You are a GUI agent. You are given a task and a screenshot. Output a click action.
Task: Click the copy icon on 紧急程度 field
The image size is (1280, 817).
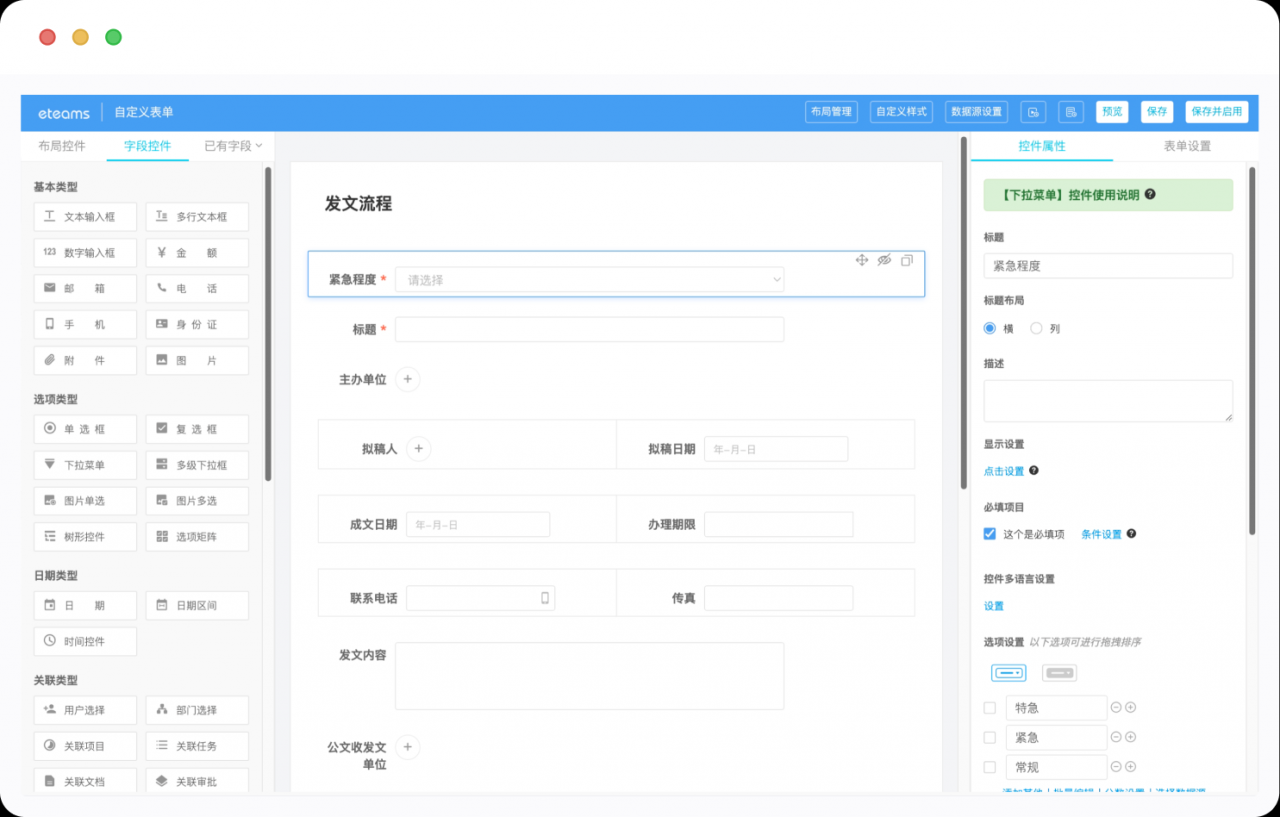907,260
